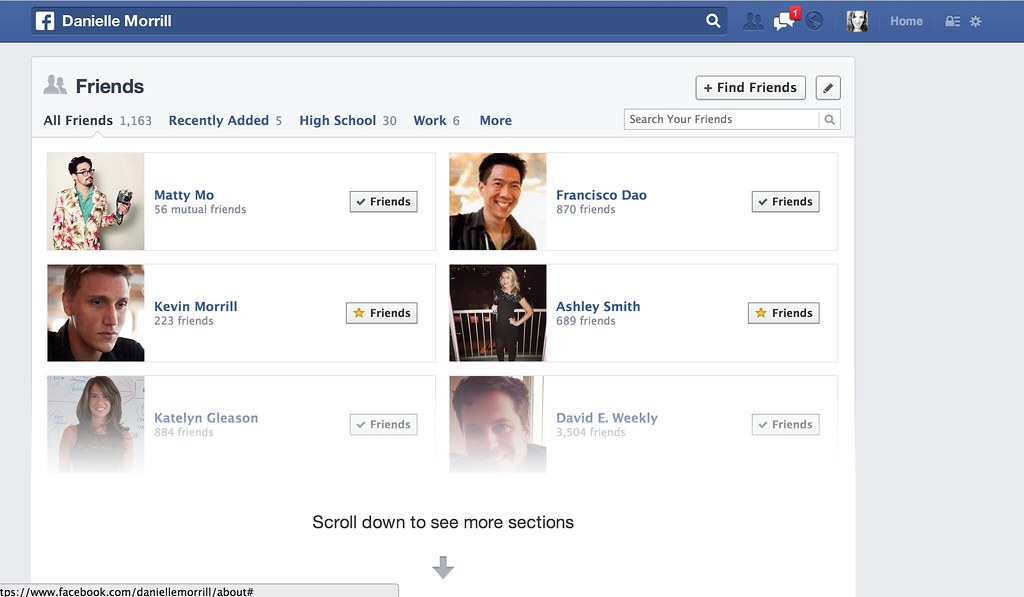This screenshot has height=597, width=1024.
Task: Open Francisco Dao's profile photo
Action: (498, 202)
